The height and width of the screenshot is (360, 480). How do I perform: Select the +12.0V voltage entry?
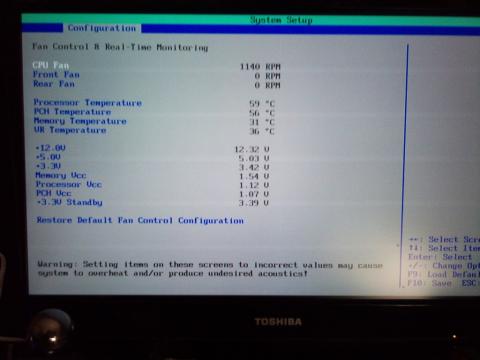coord(51,148)
